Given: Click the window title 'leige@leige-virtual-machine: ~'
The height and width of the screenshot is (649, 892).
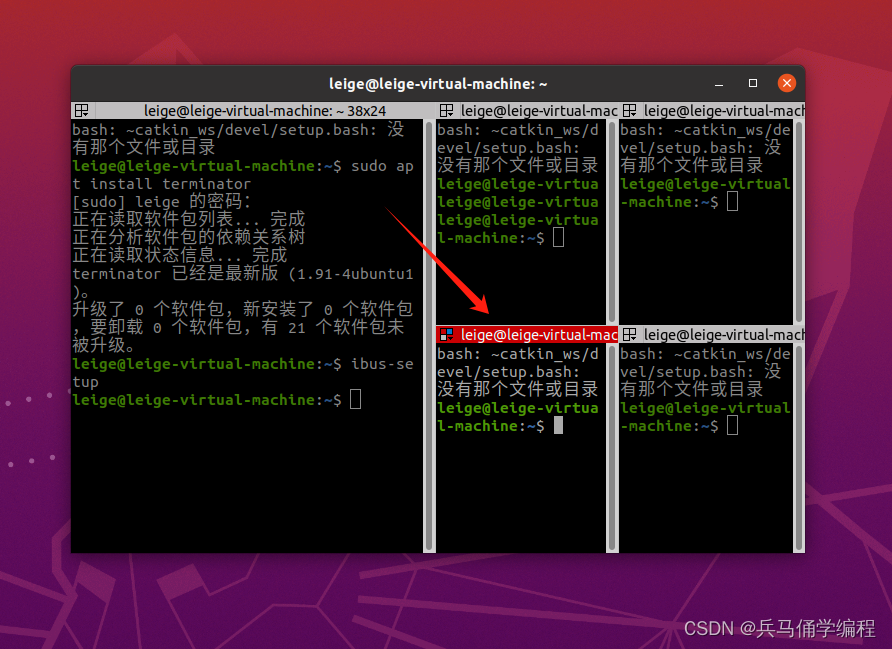Looking at the screenshot, I should pyautogui.click(x=438, y=84).
